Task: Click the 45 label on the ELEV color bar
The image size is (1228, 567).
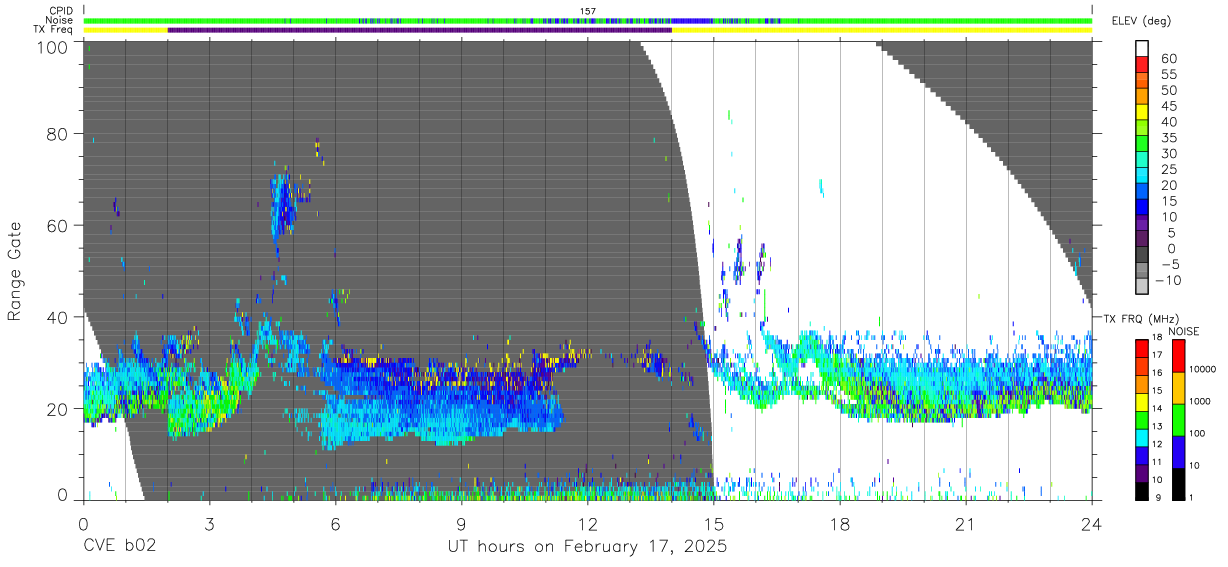Action: (1169, 106)
